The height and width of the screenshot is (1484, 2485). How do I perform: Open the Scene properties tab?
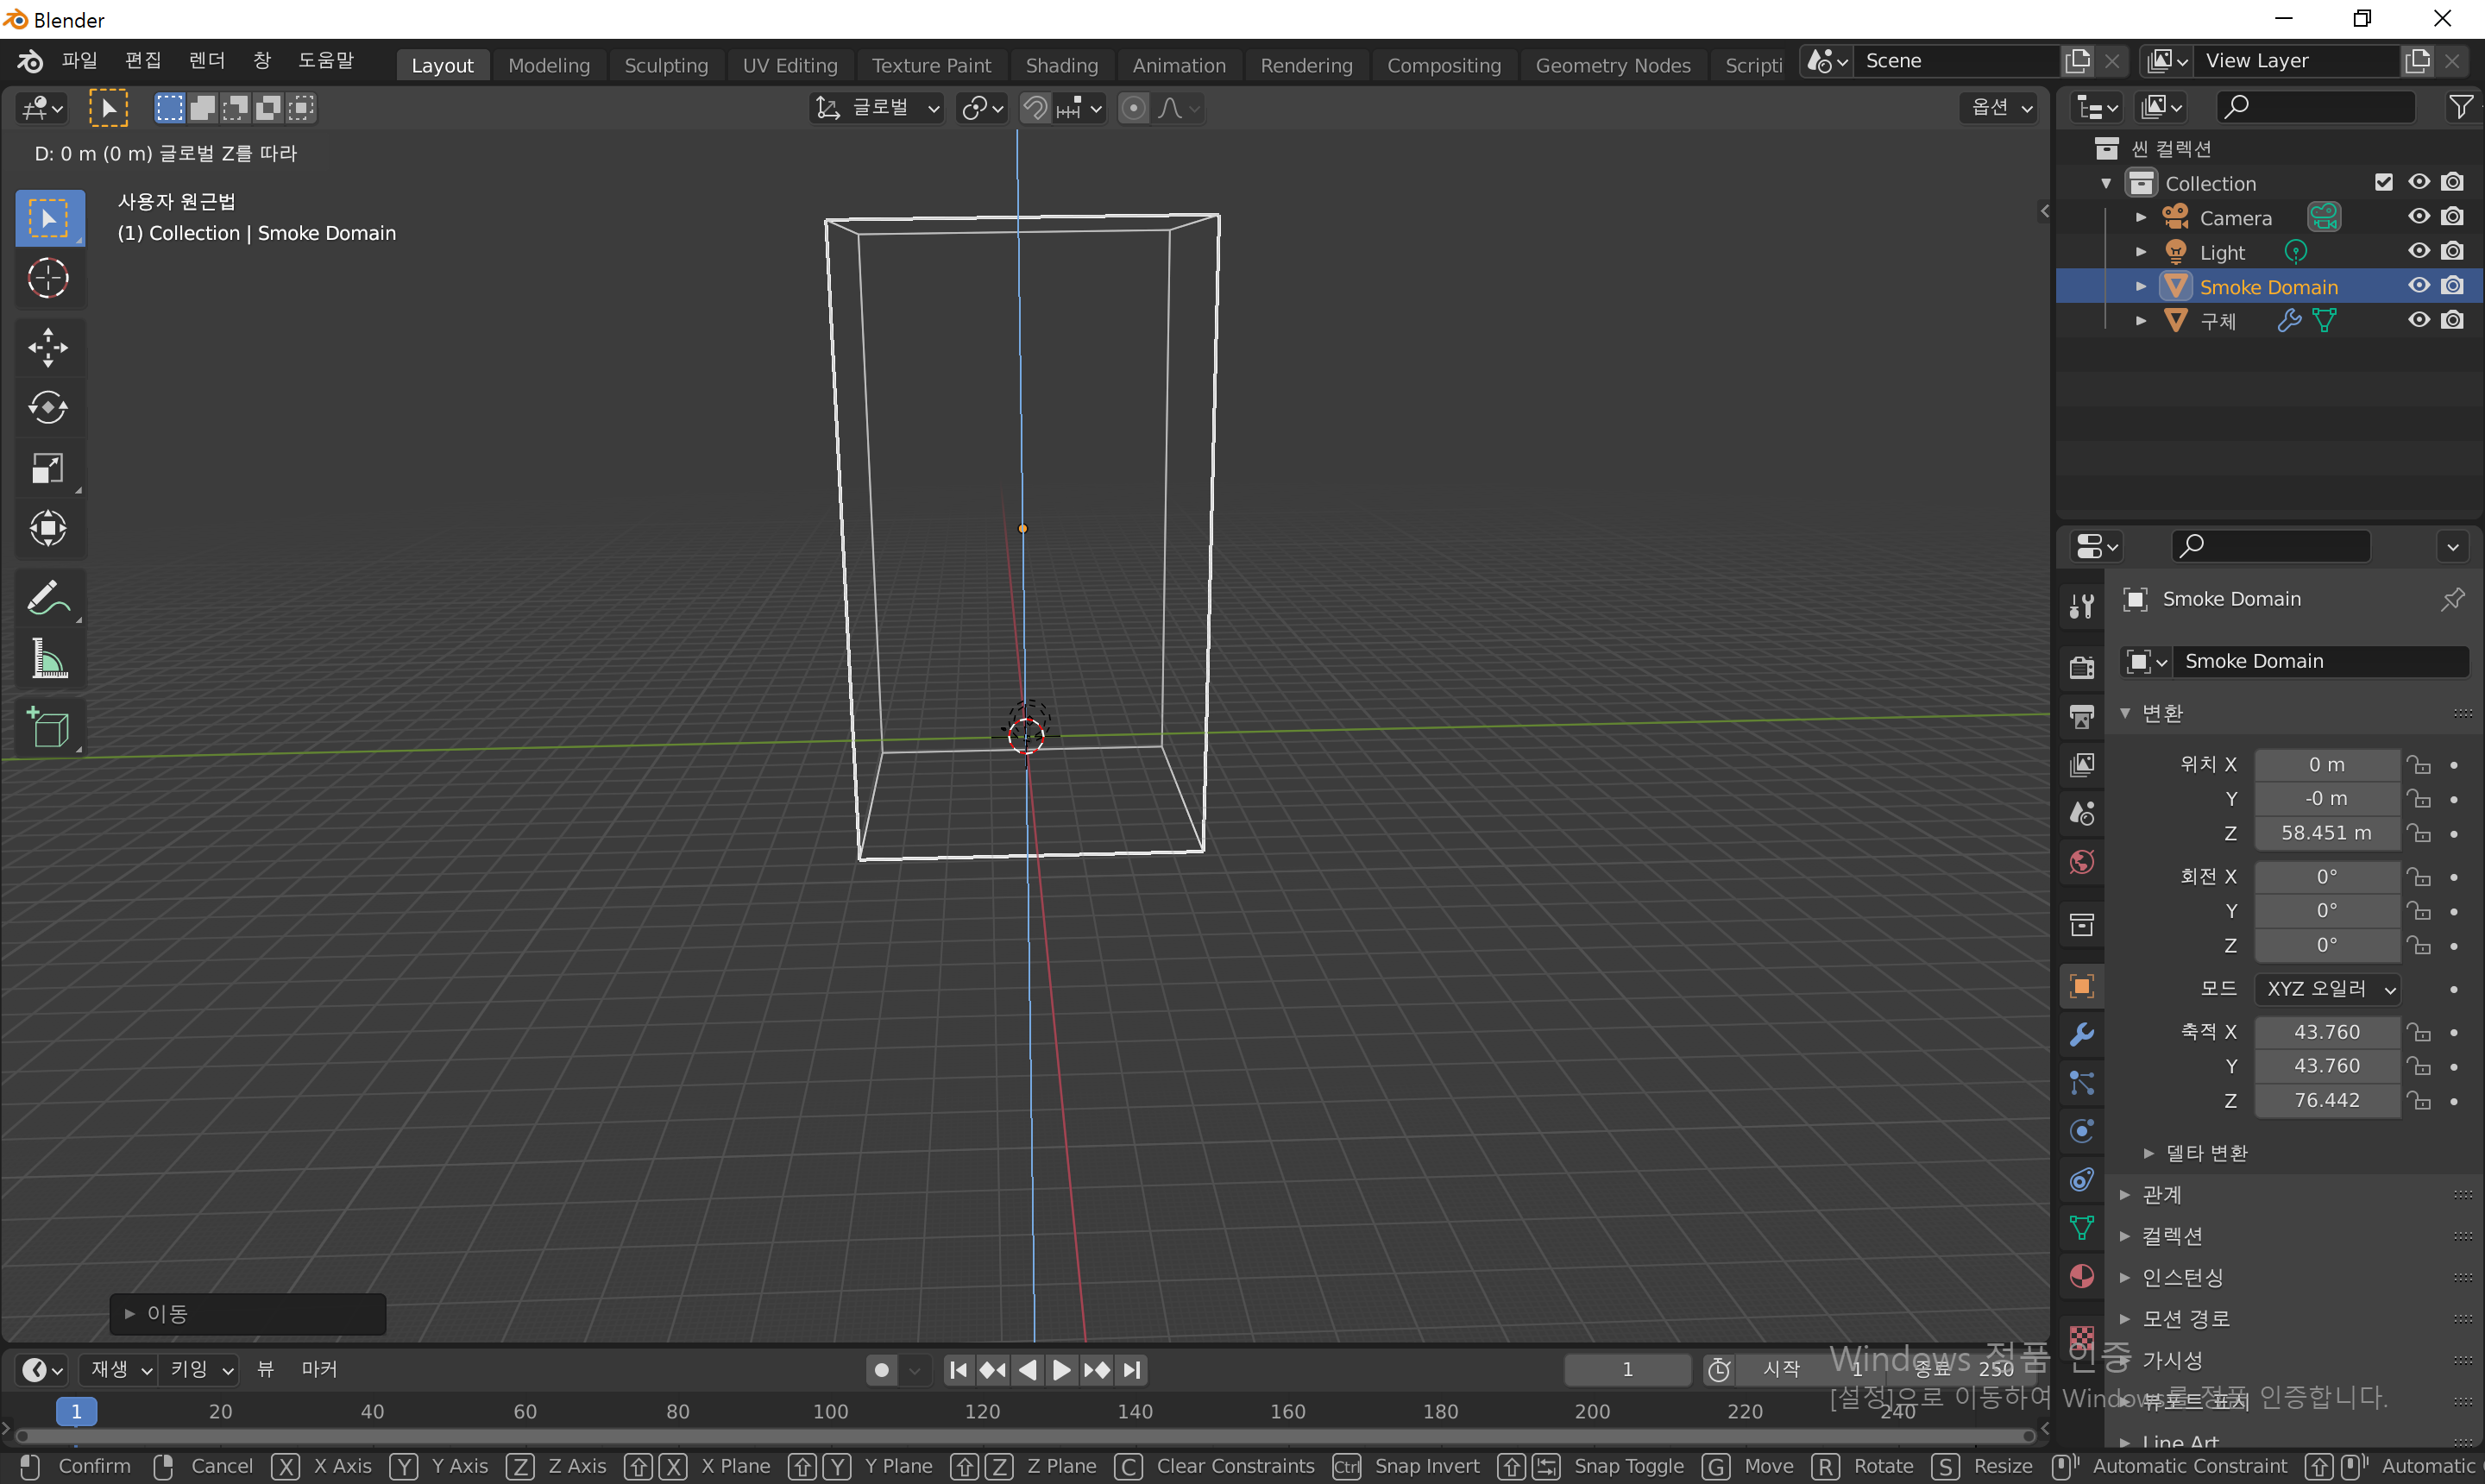(2082, 813)
